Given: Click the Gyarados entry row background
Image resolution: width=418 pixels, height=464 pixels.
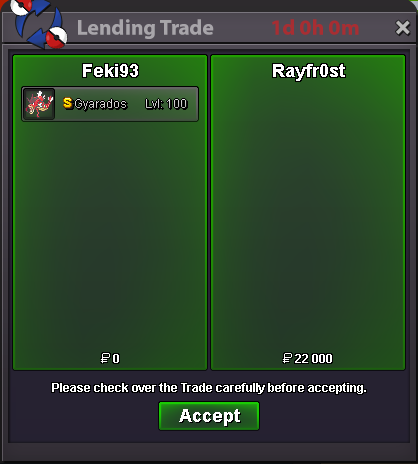Looking at the screenshot, I should tap(110, 104).
